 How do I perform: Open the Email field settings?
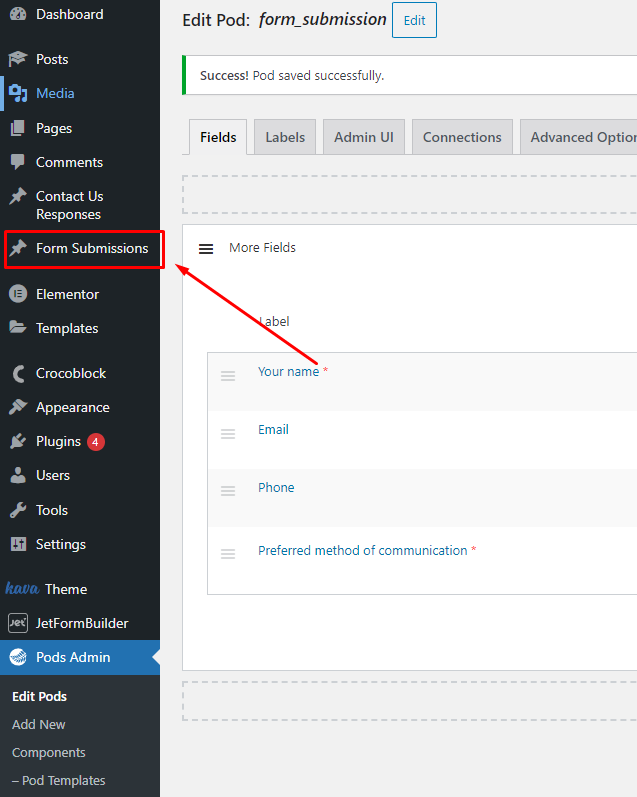(273, 430)
